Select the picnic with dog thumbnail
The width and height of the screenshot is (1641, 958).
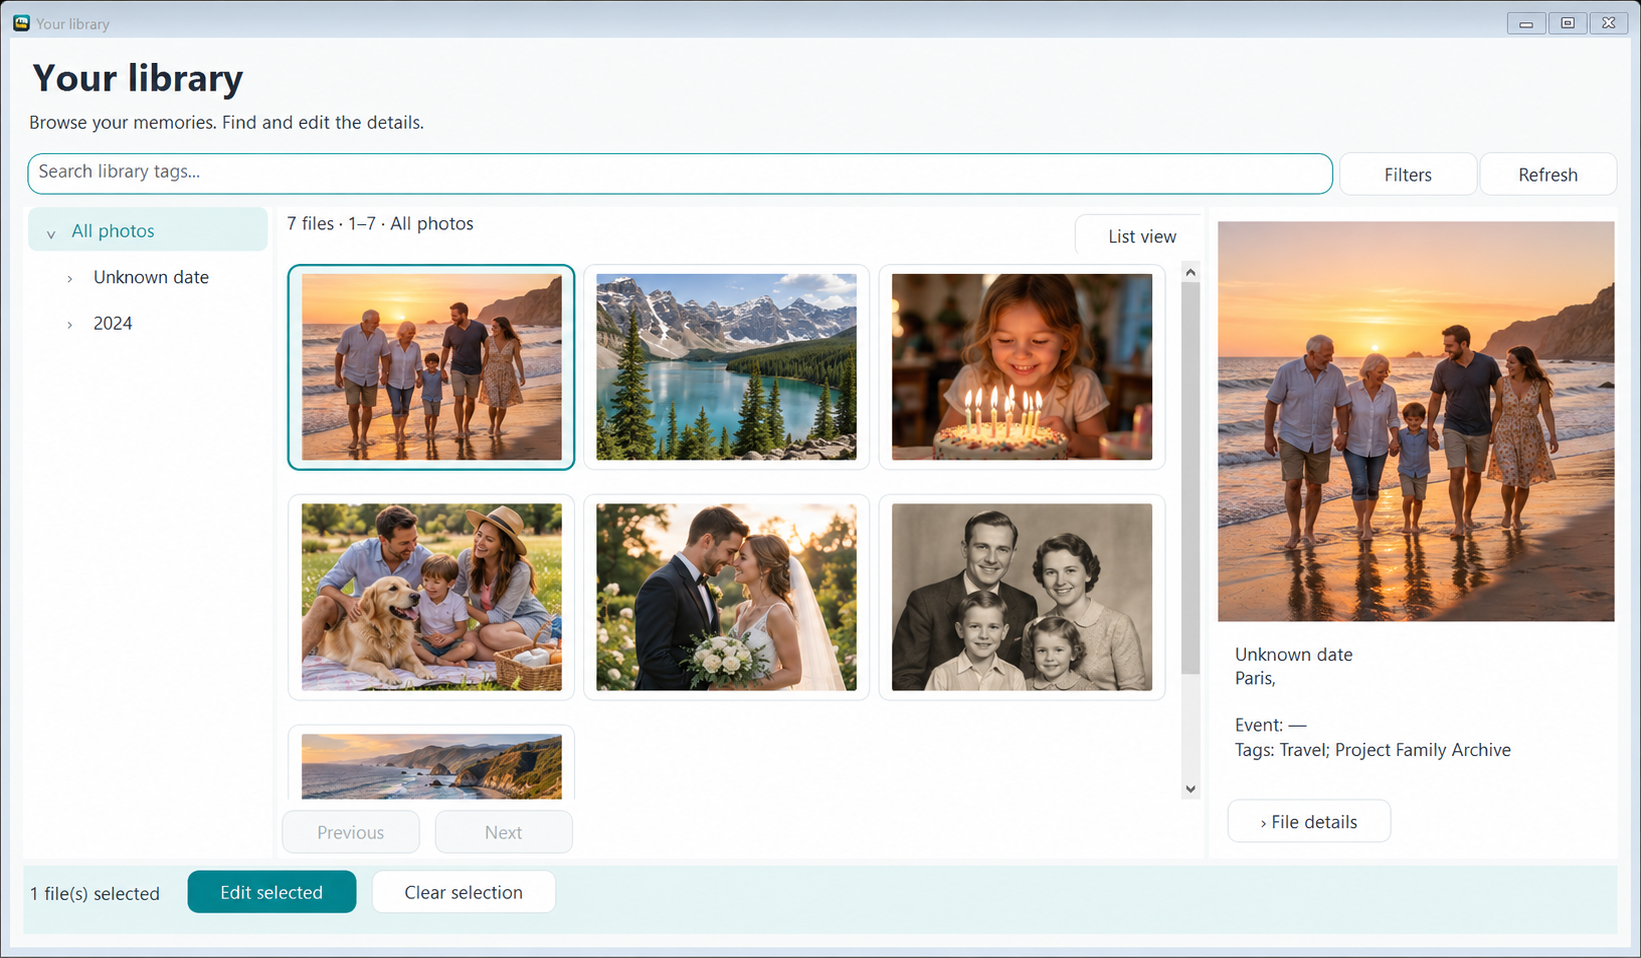point(431,597)
